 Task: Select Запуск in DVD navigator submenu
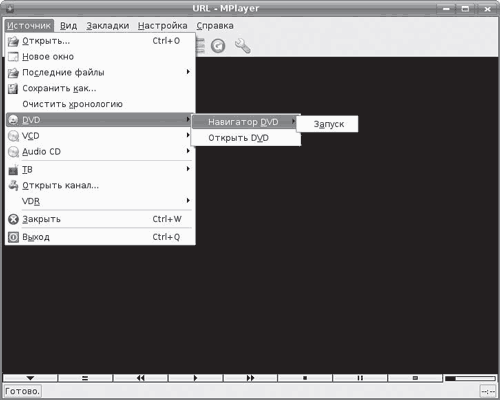pos(328,124)
